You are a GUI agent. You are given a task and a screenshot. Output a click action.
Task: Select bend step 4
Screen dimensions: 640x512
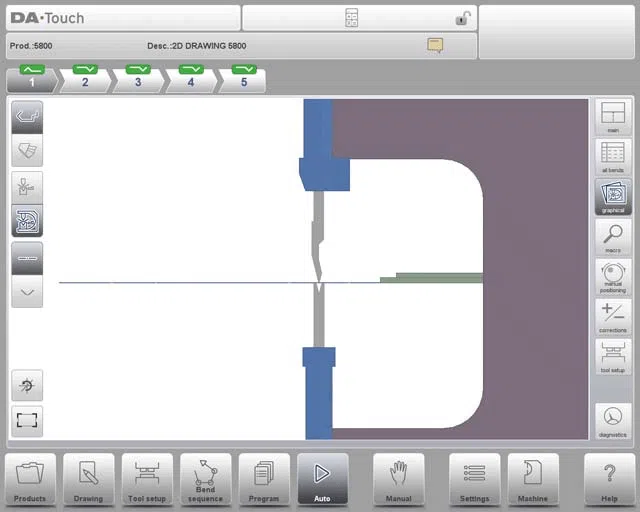coord(191,79)
